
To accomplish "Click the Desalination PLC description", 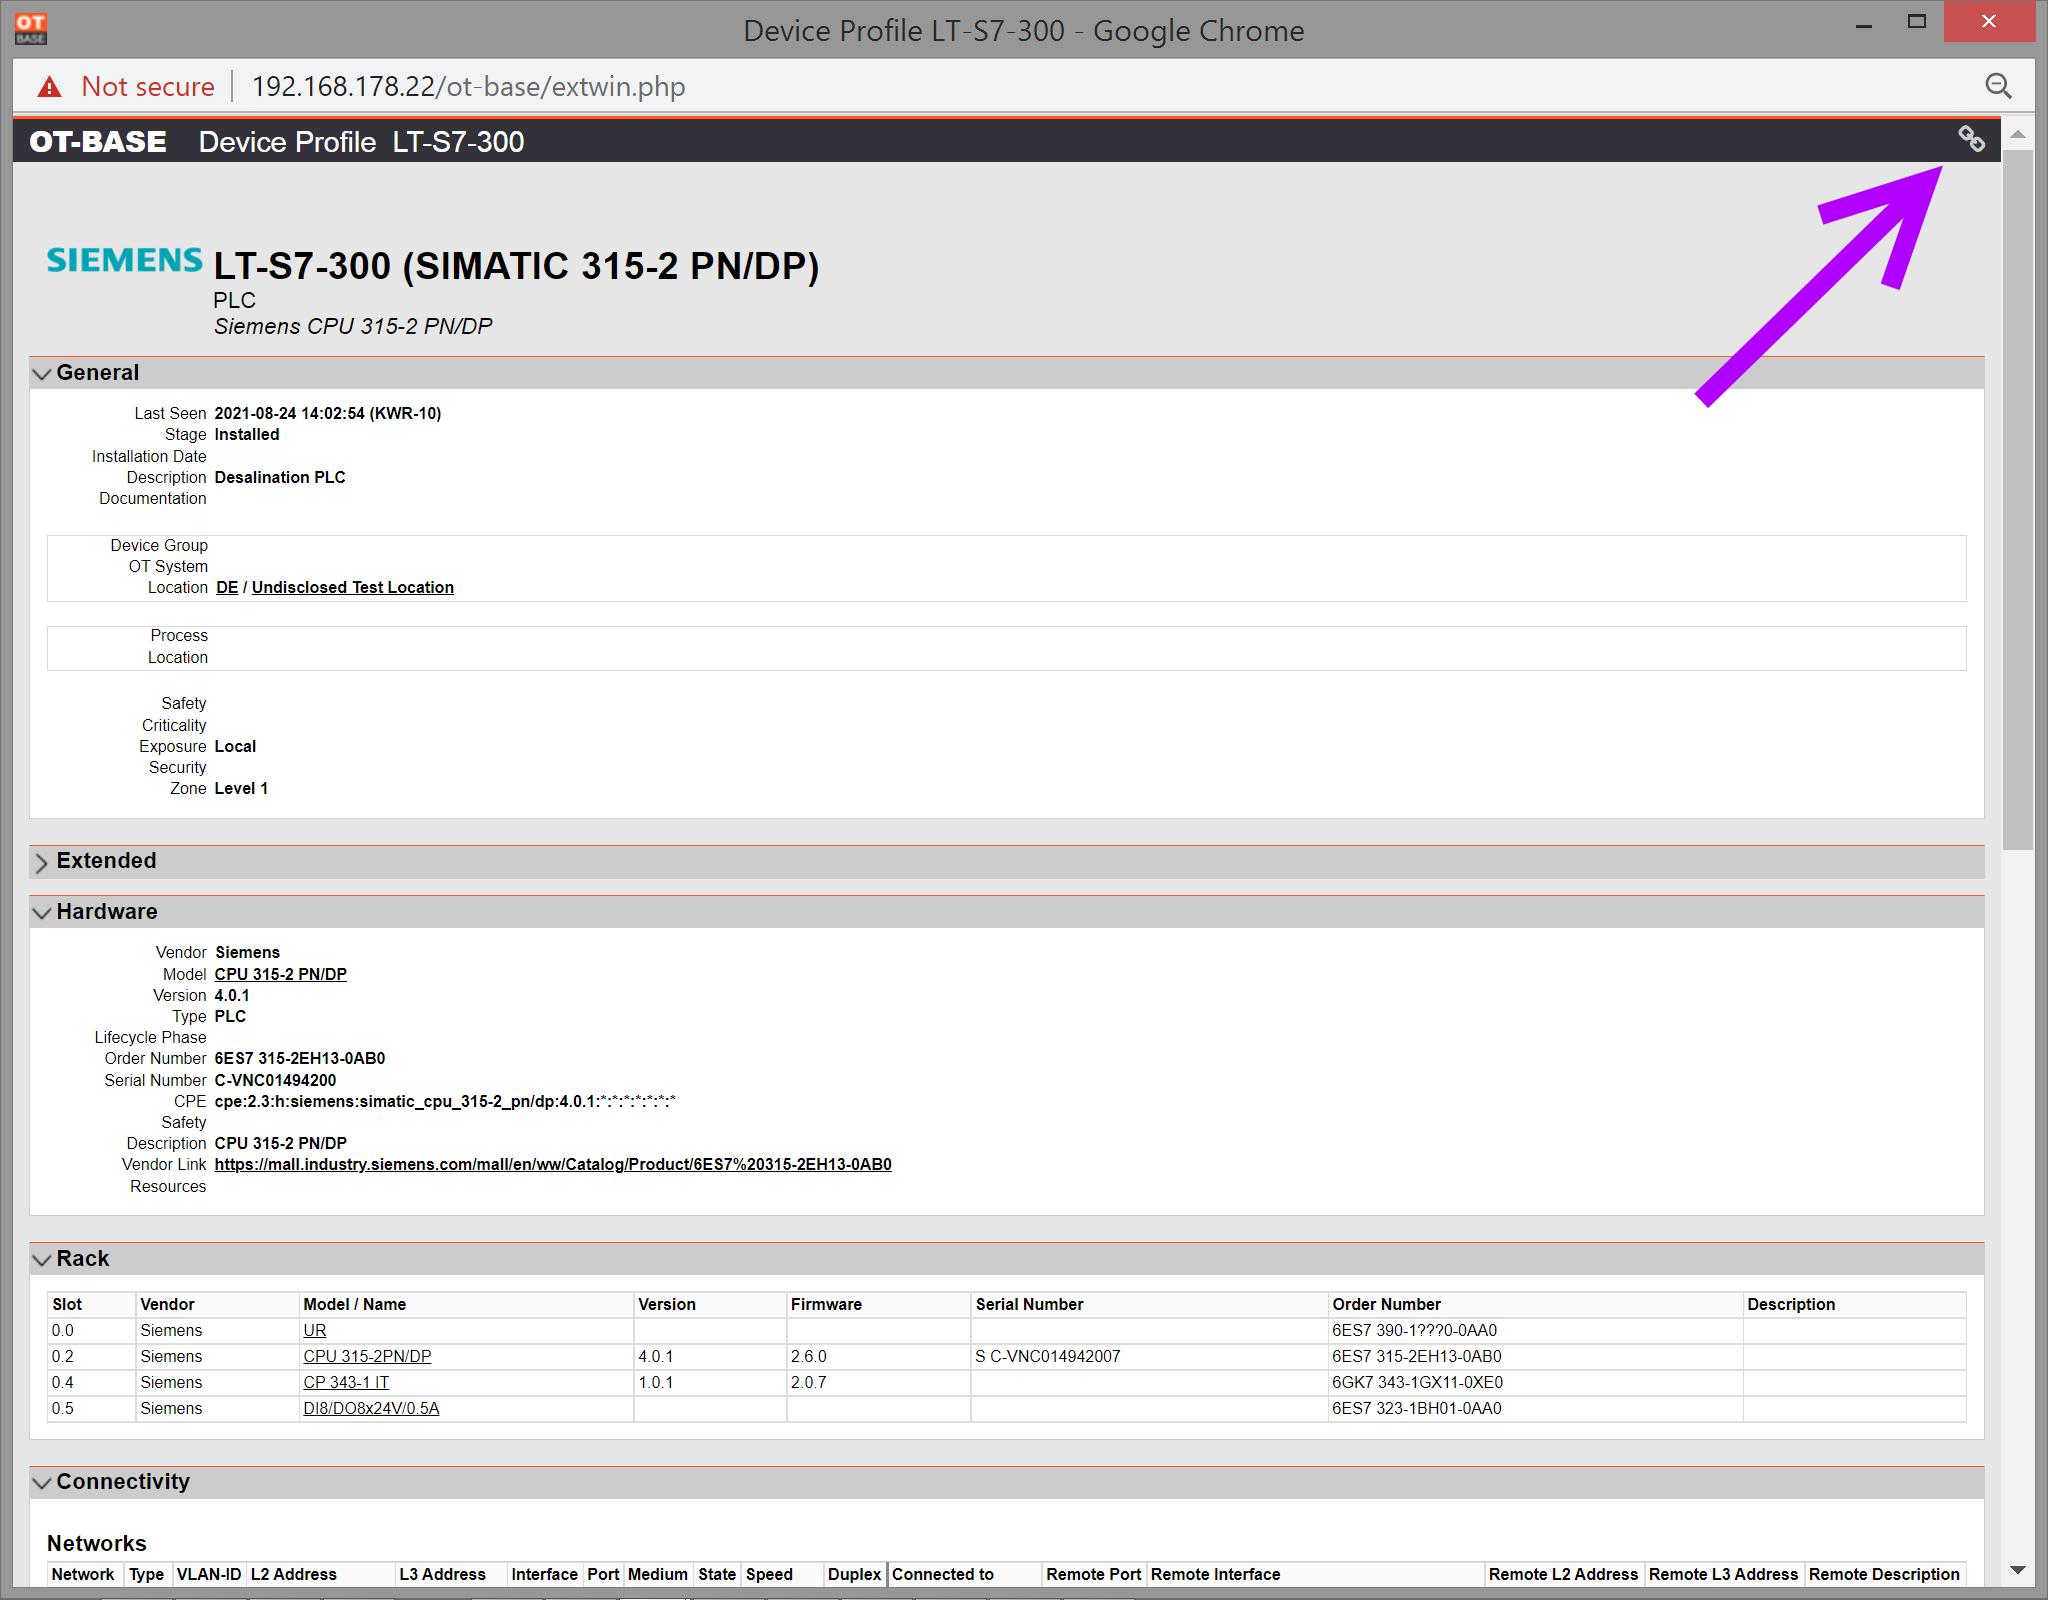I will click(x=280, y=477).
